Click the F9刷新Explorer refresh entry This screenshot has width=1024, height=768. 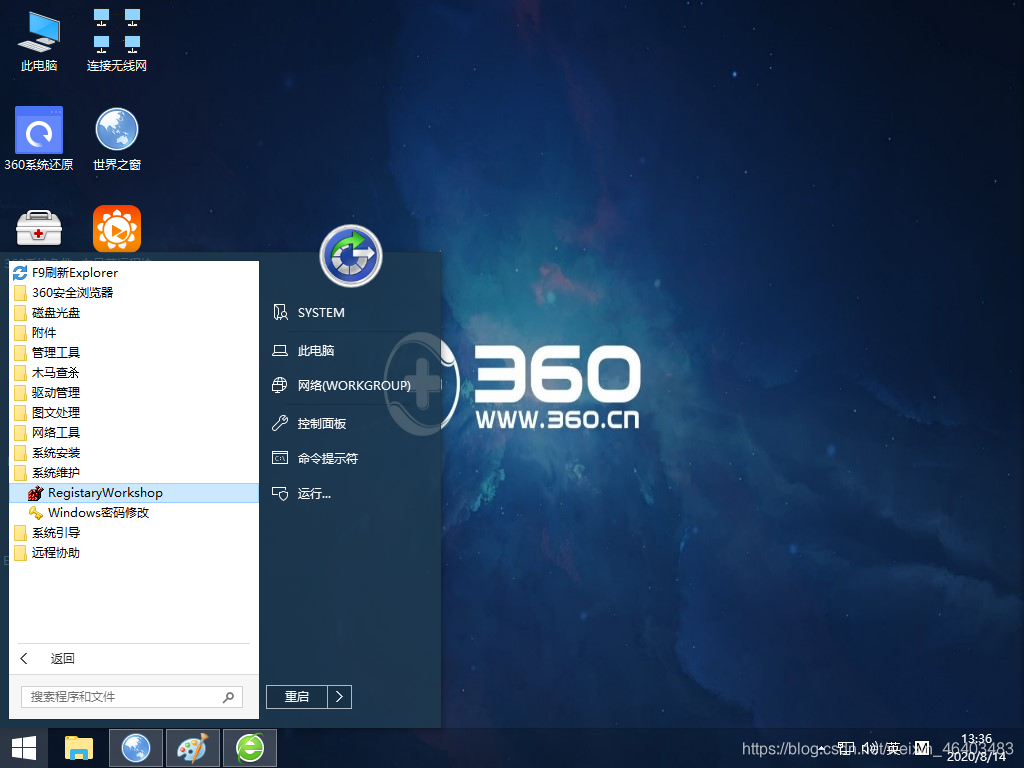134,272
